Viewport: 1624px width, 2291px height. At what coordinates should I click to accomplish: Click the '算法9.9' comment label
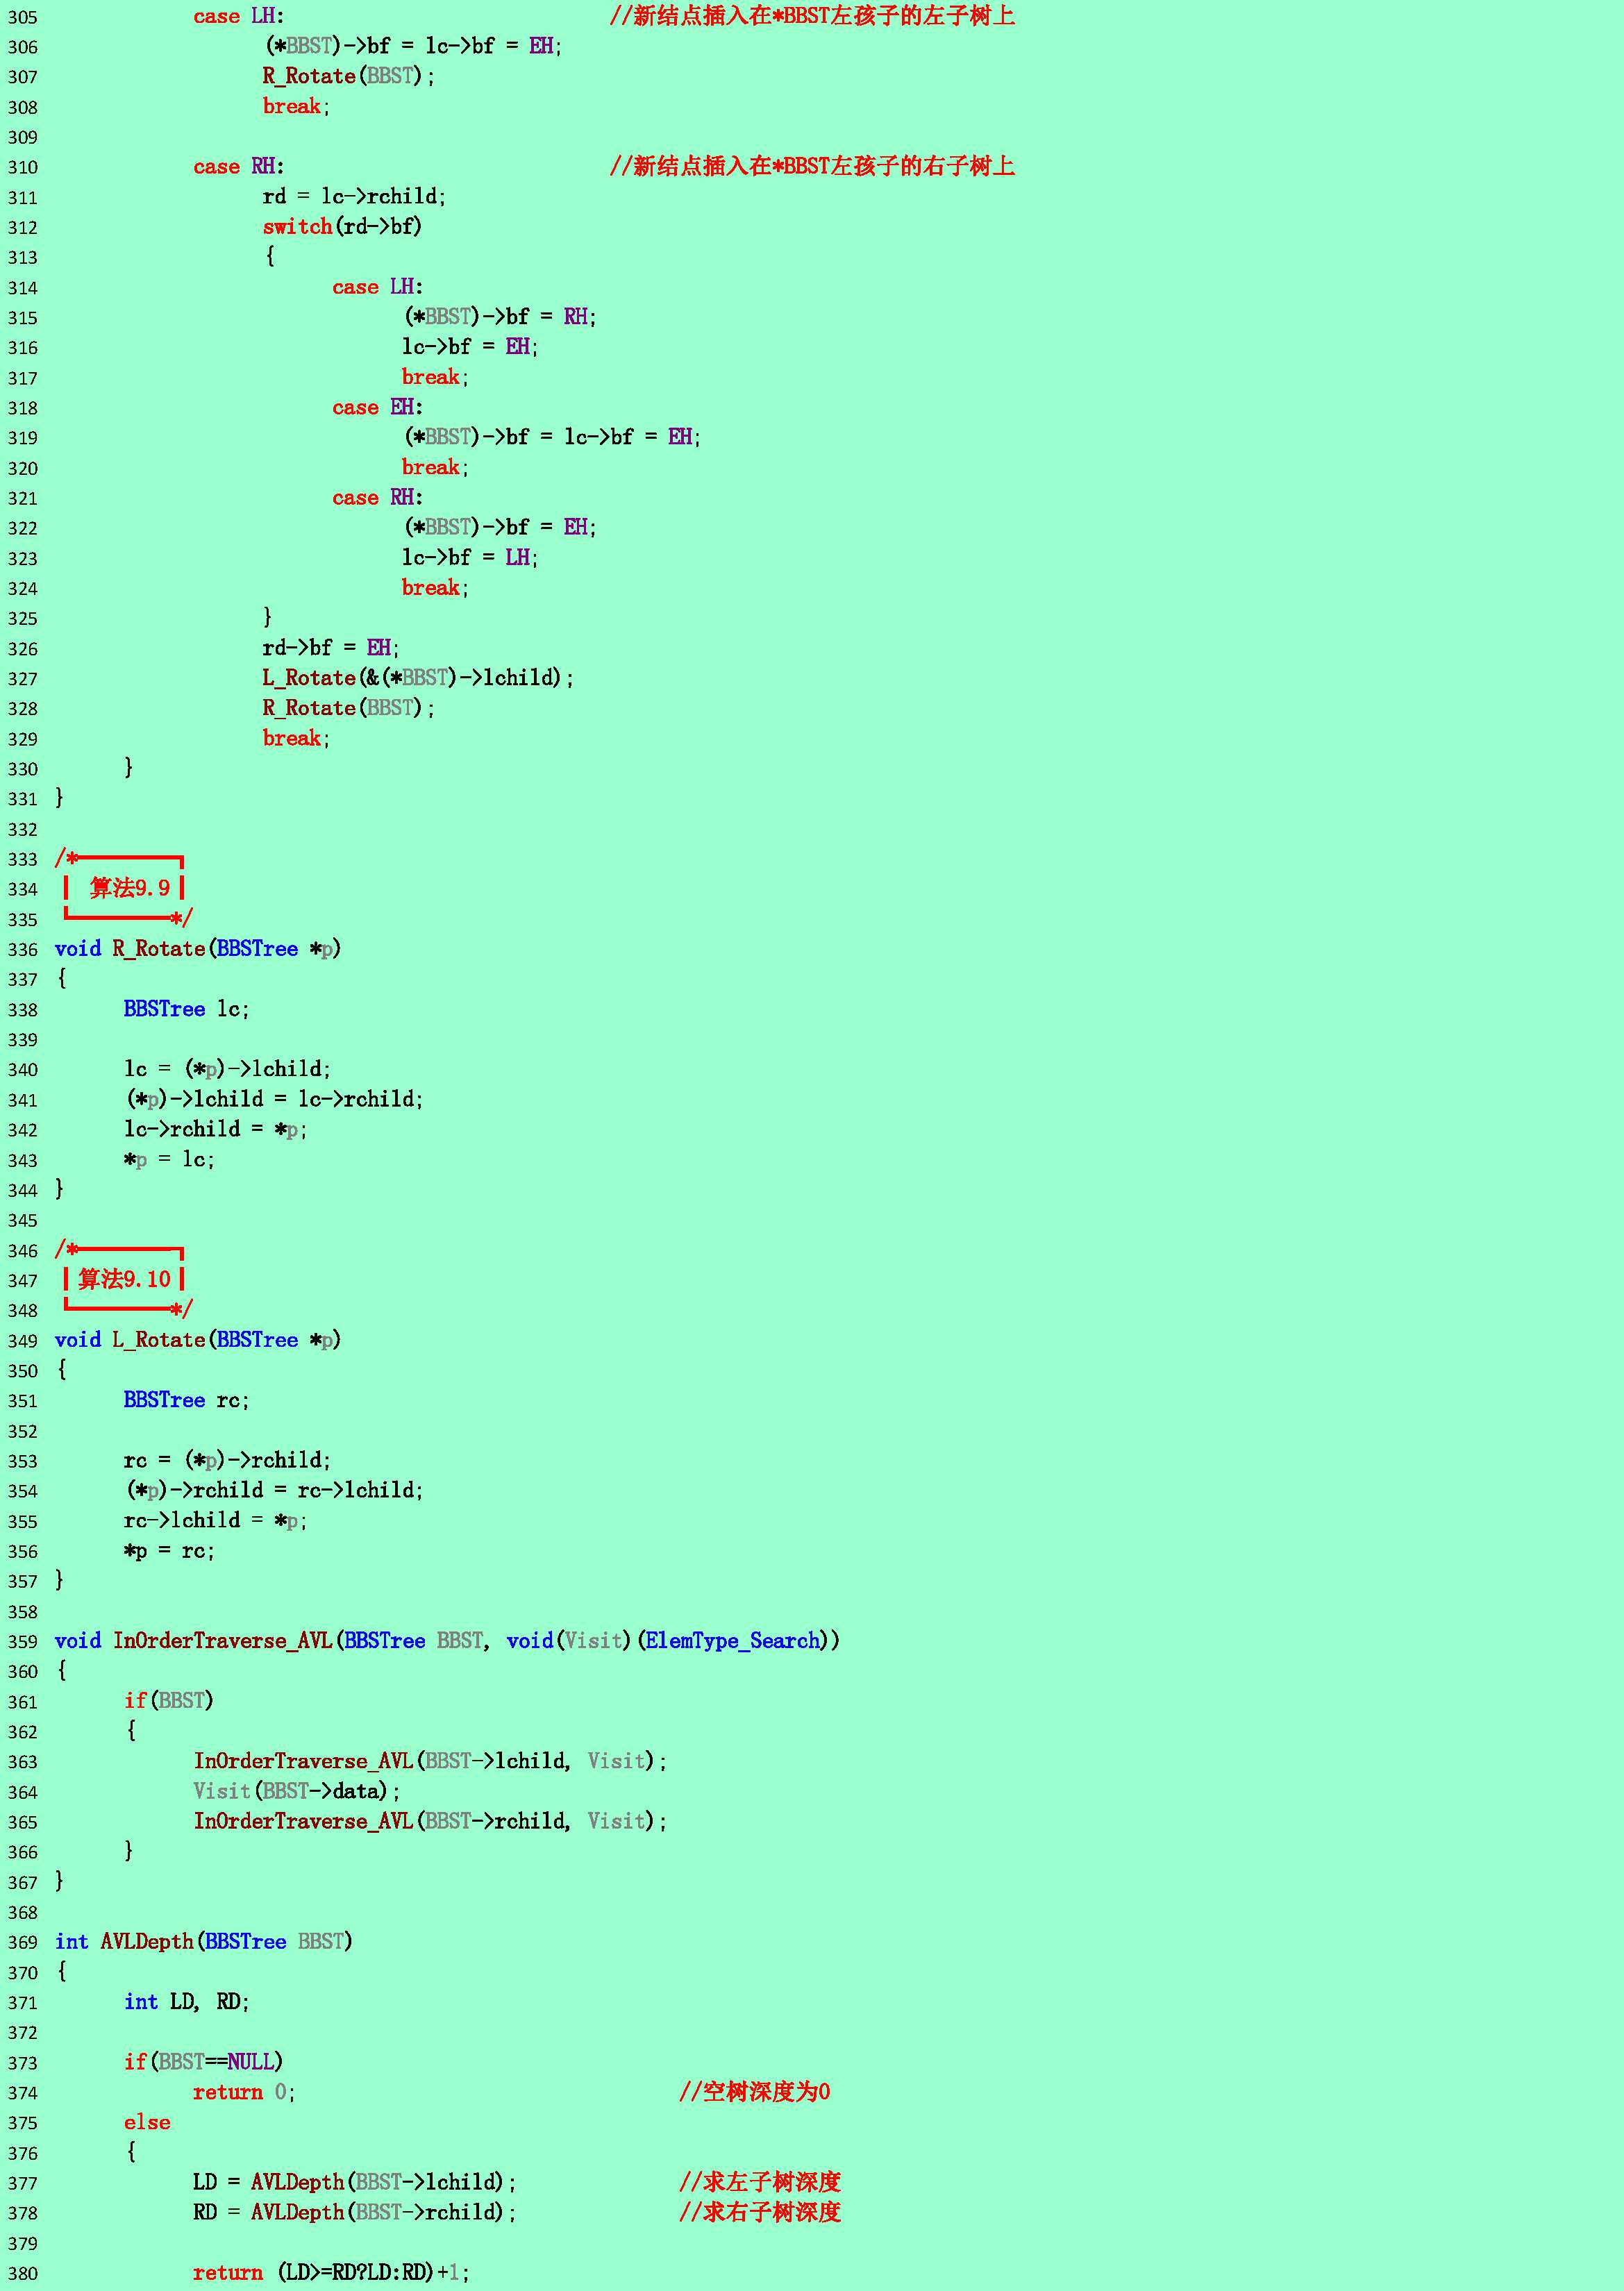tap(130, 888)
